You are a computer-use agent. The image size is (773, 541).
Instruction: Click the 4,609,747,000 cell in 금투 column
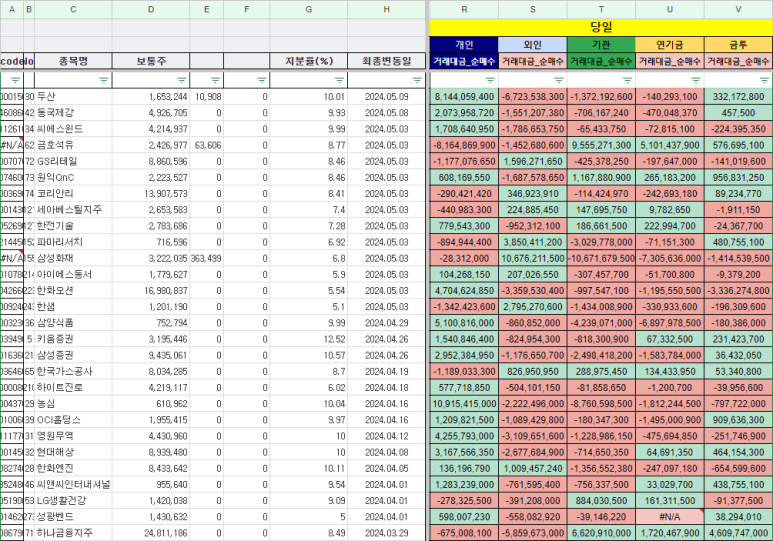click(x=738, y=533)
